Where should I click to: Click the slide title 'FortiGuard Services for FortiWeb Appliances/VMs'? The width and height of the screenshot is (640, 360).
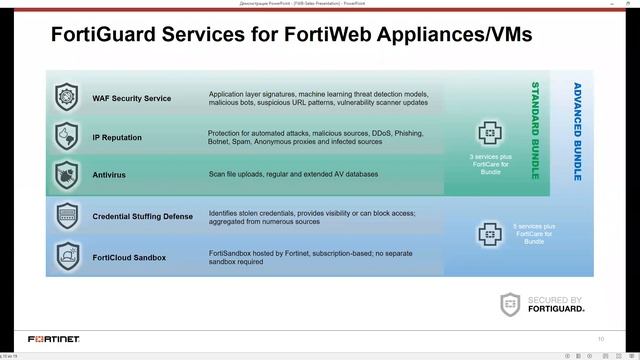click(291, 34)
